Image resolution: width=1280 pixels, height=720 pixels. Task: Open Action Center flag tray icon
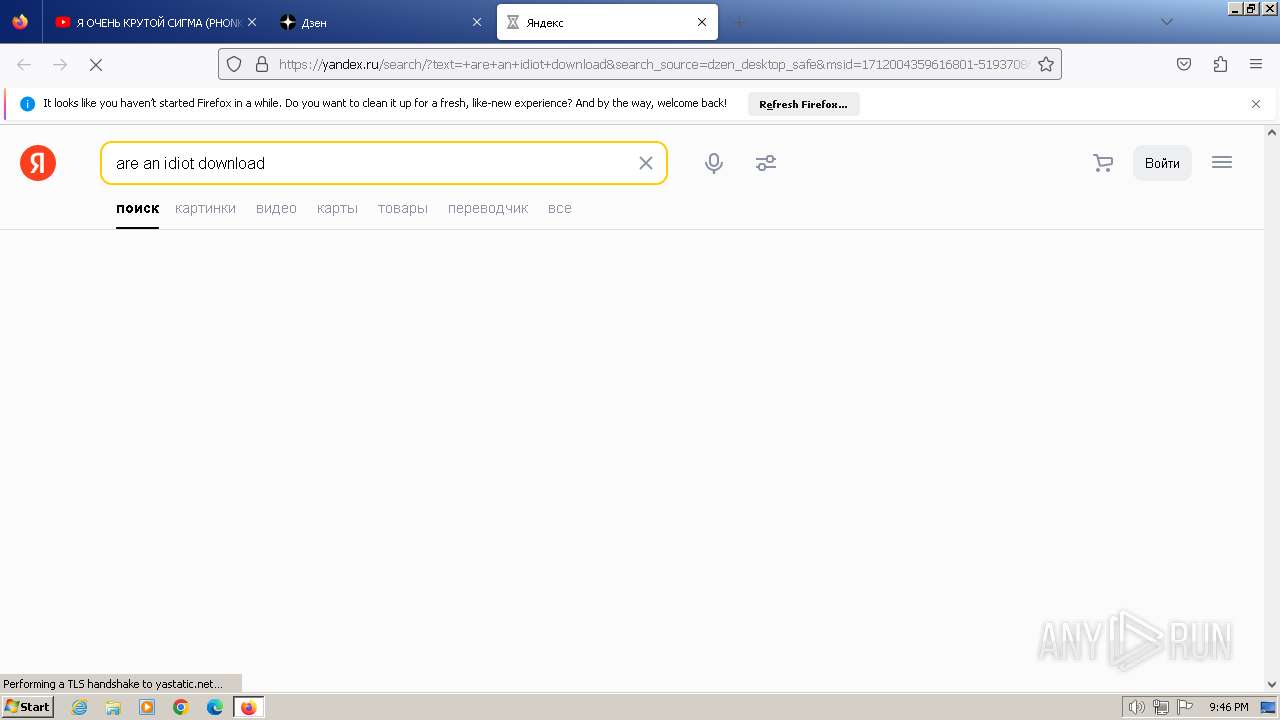click(1185, 707)
